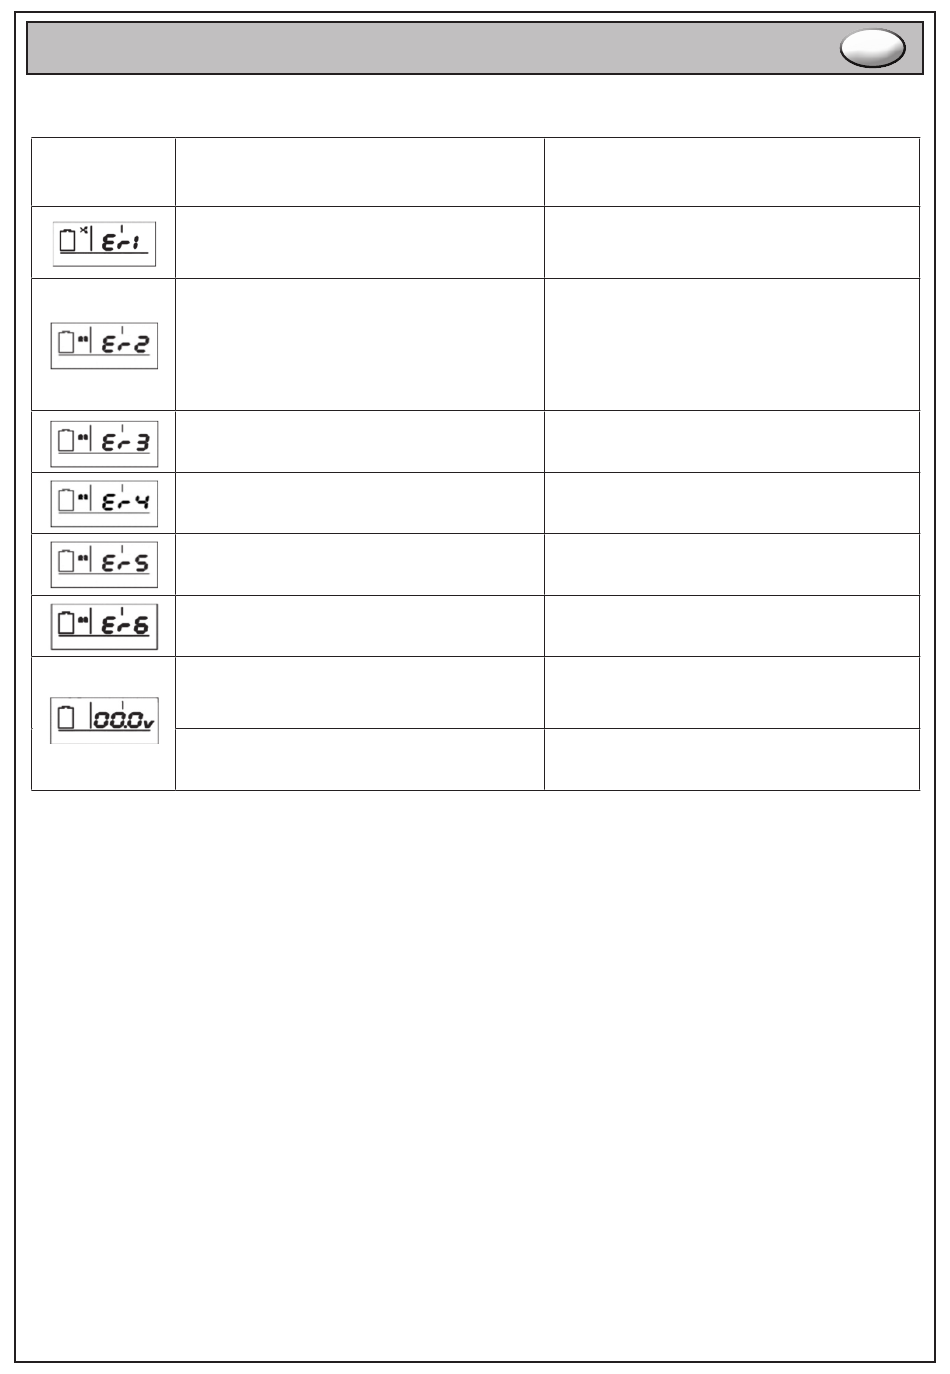Select right cell in the Er4 row
Image resolution: width=950 pixels, height=1374 pixels.
pyautogui.click(x=732, y=503)
